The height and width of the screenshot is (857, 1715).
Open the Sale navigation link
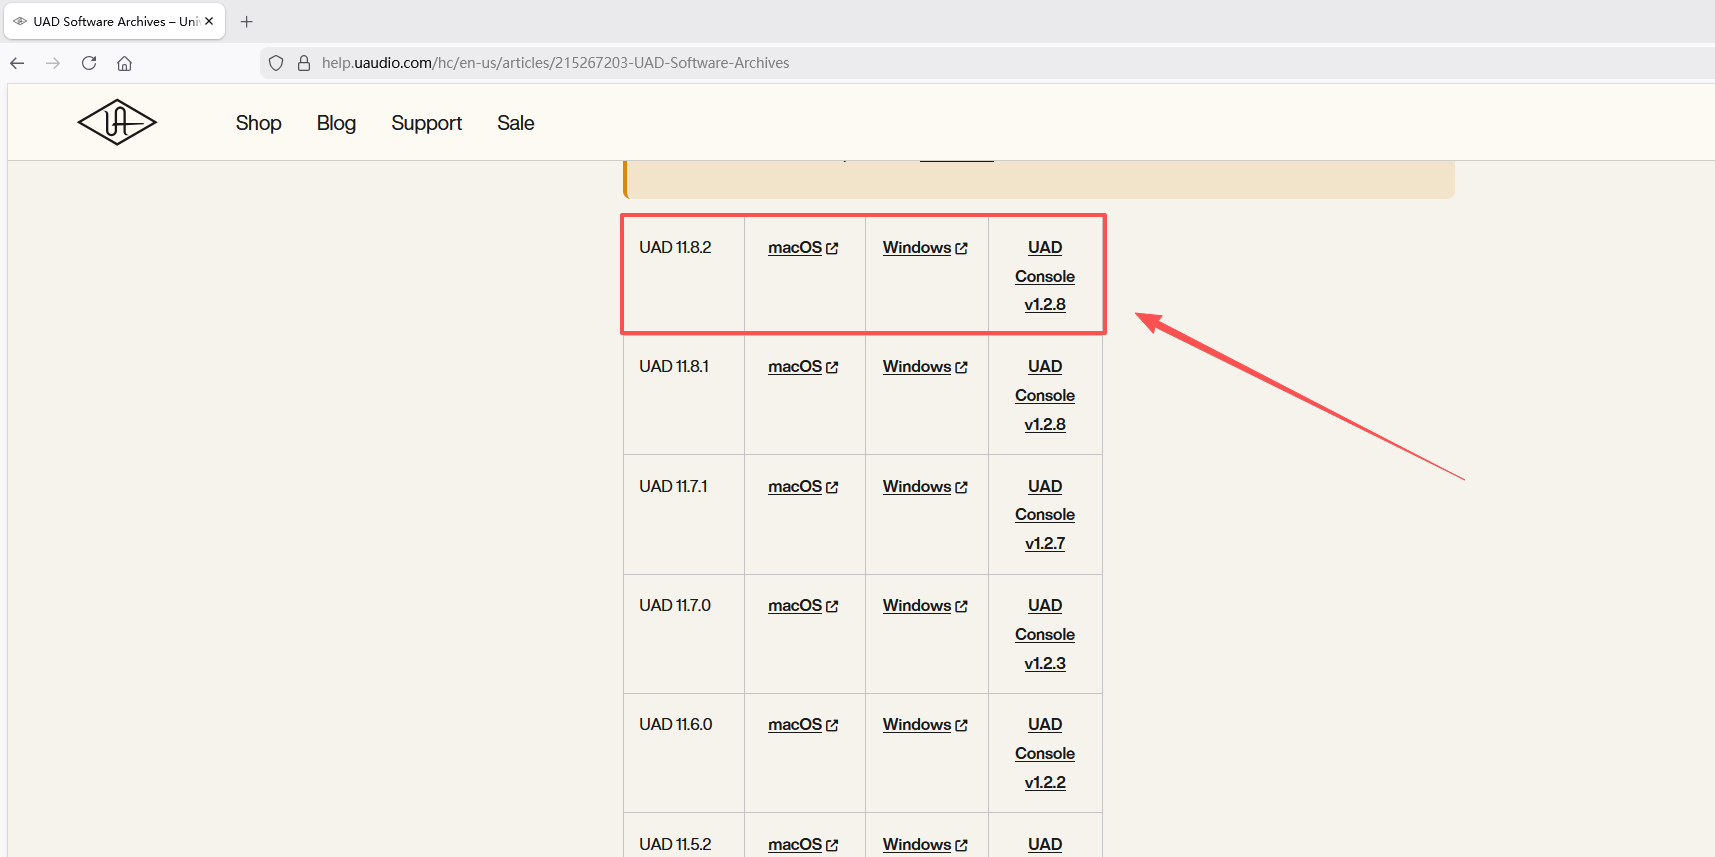[515, 123]
